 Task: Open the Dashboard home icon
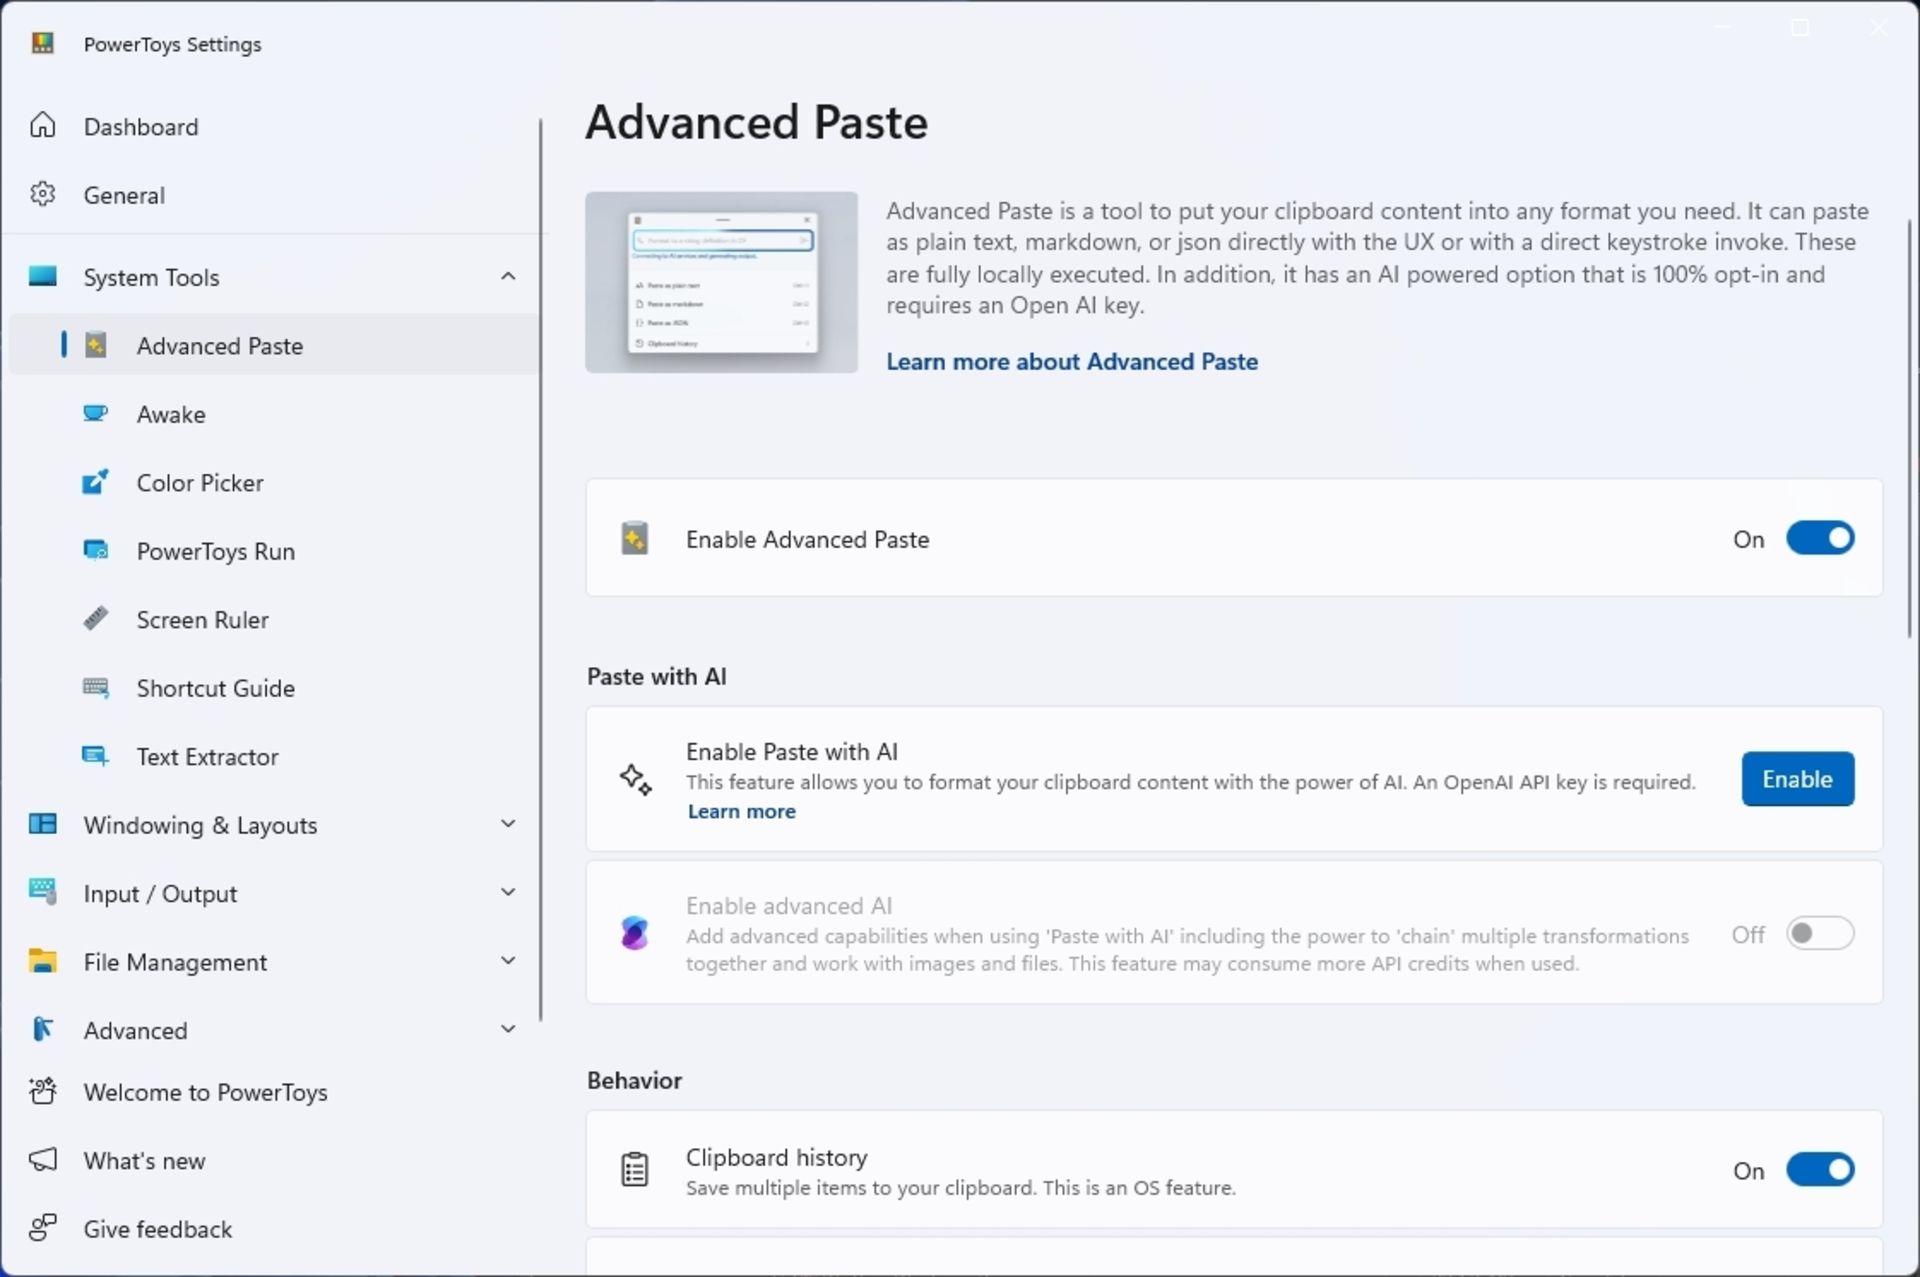(x=42, y=125)
